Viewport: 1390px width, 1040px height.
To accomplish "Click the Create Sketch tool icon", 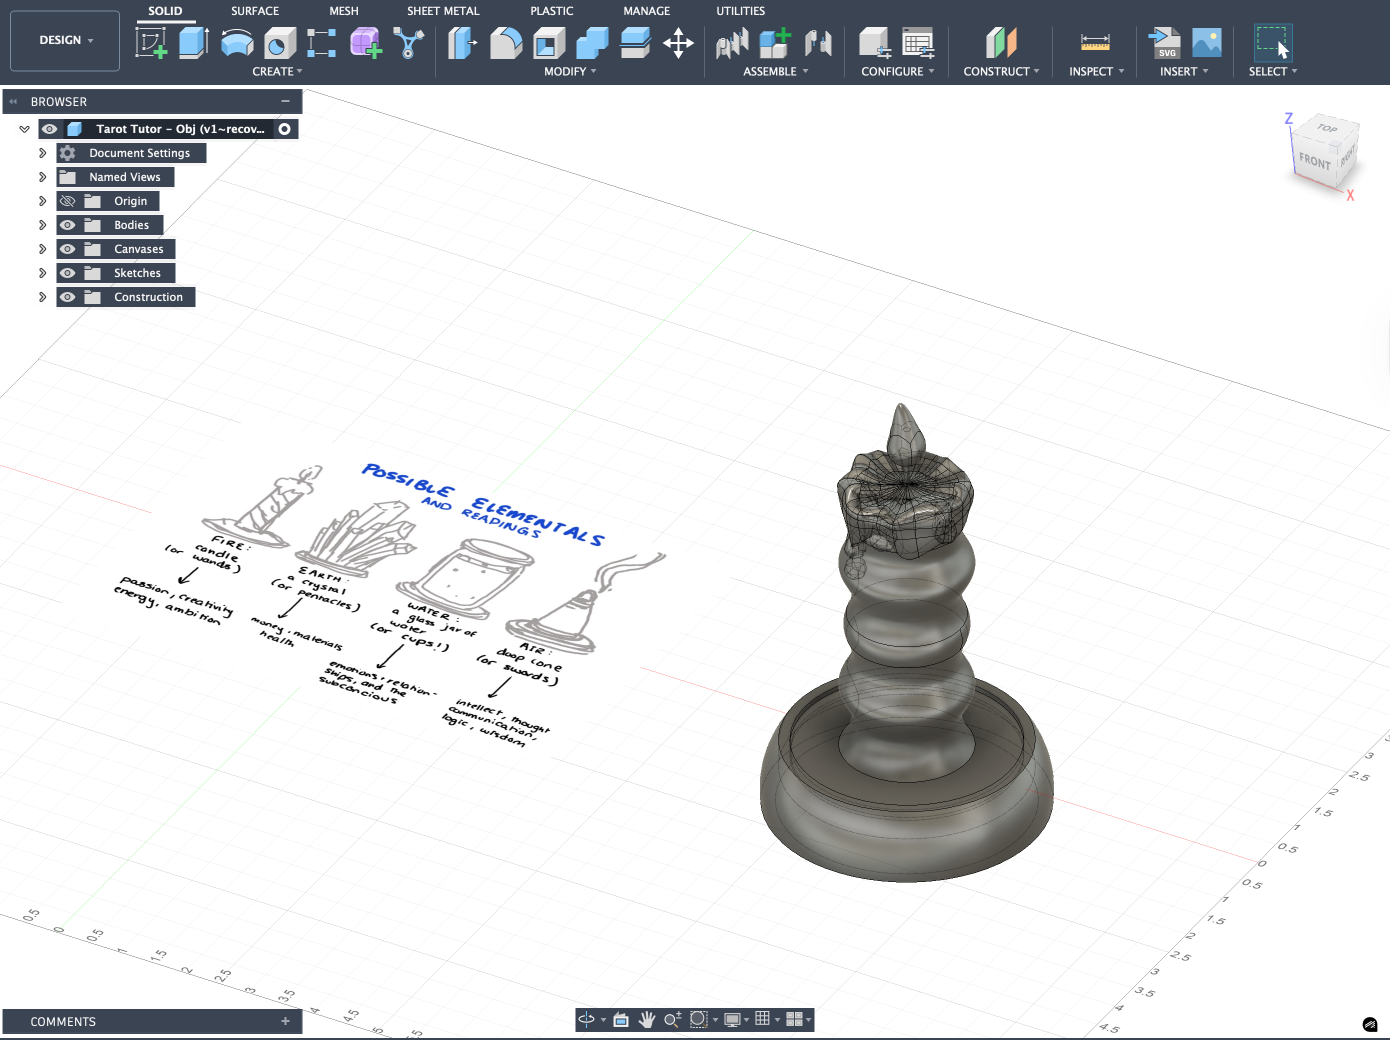I will (151, 43).
